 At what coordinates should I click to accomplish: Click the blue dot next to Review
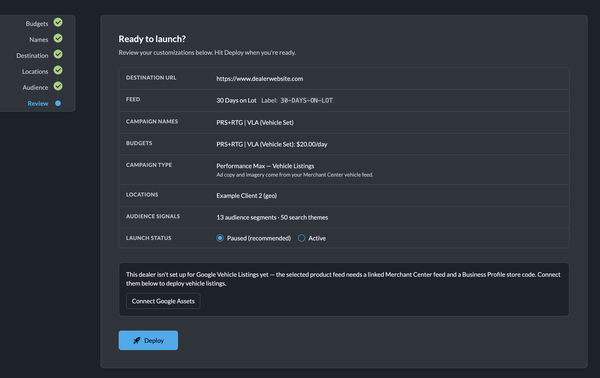[58, 103]
